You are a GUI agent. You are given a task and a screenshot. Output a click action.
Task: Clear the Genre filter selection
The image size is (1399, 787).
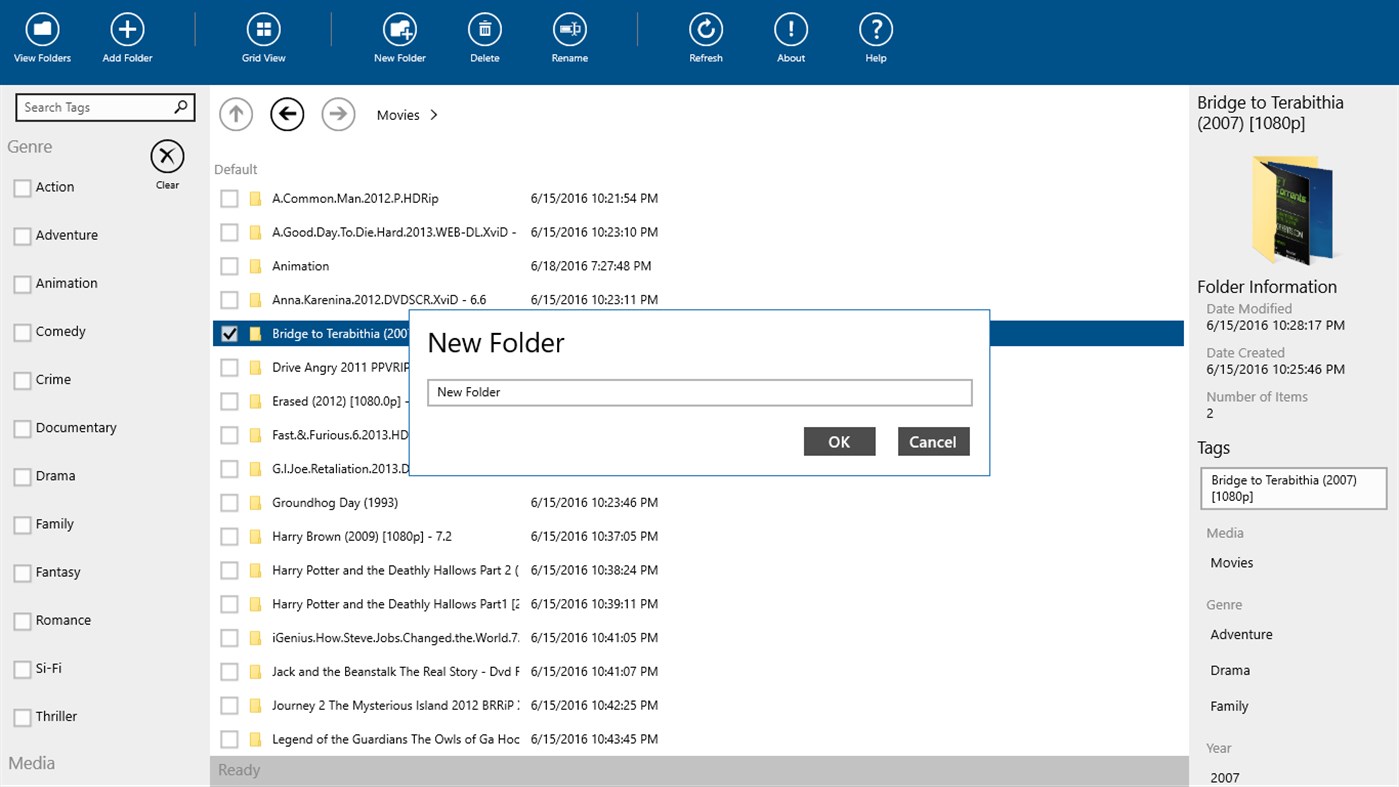(x=166, y=155)
